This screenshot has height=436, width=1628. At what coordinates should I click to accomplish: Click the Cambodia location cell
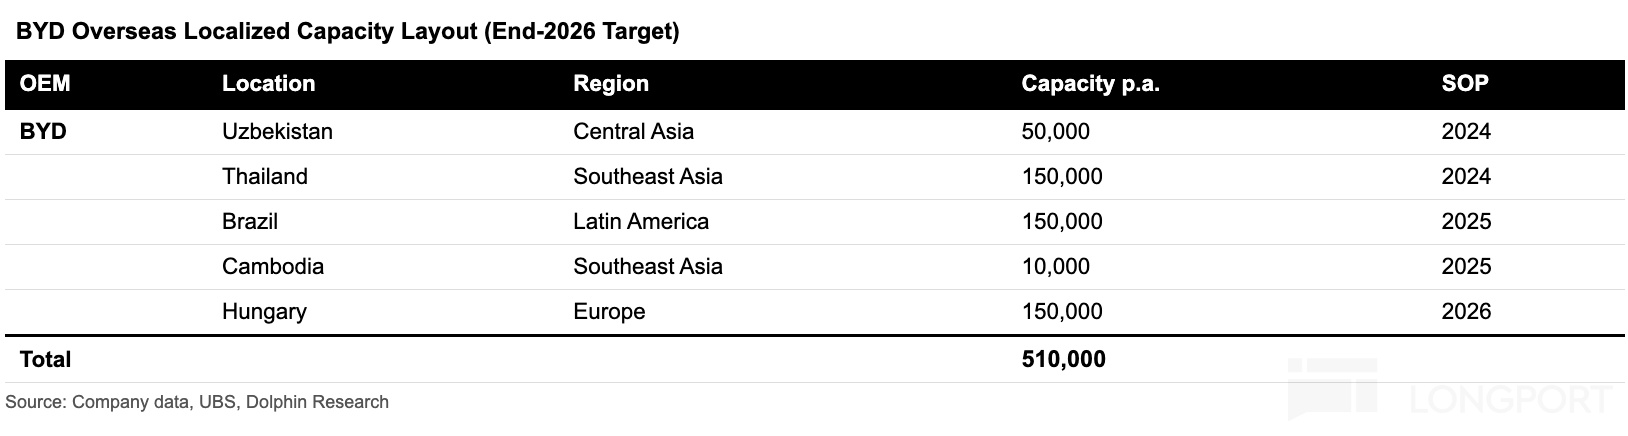click(x=273, y=267)
